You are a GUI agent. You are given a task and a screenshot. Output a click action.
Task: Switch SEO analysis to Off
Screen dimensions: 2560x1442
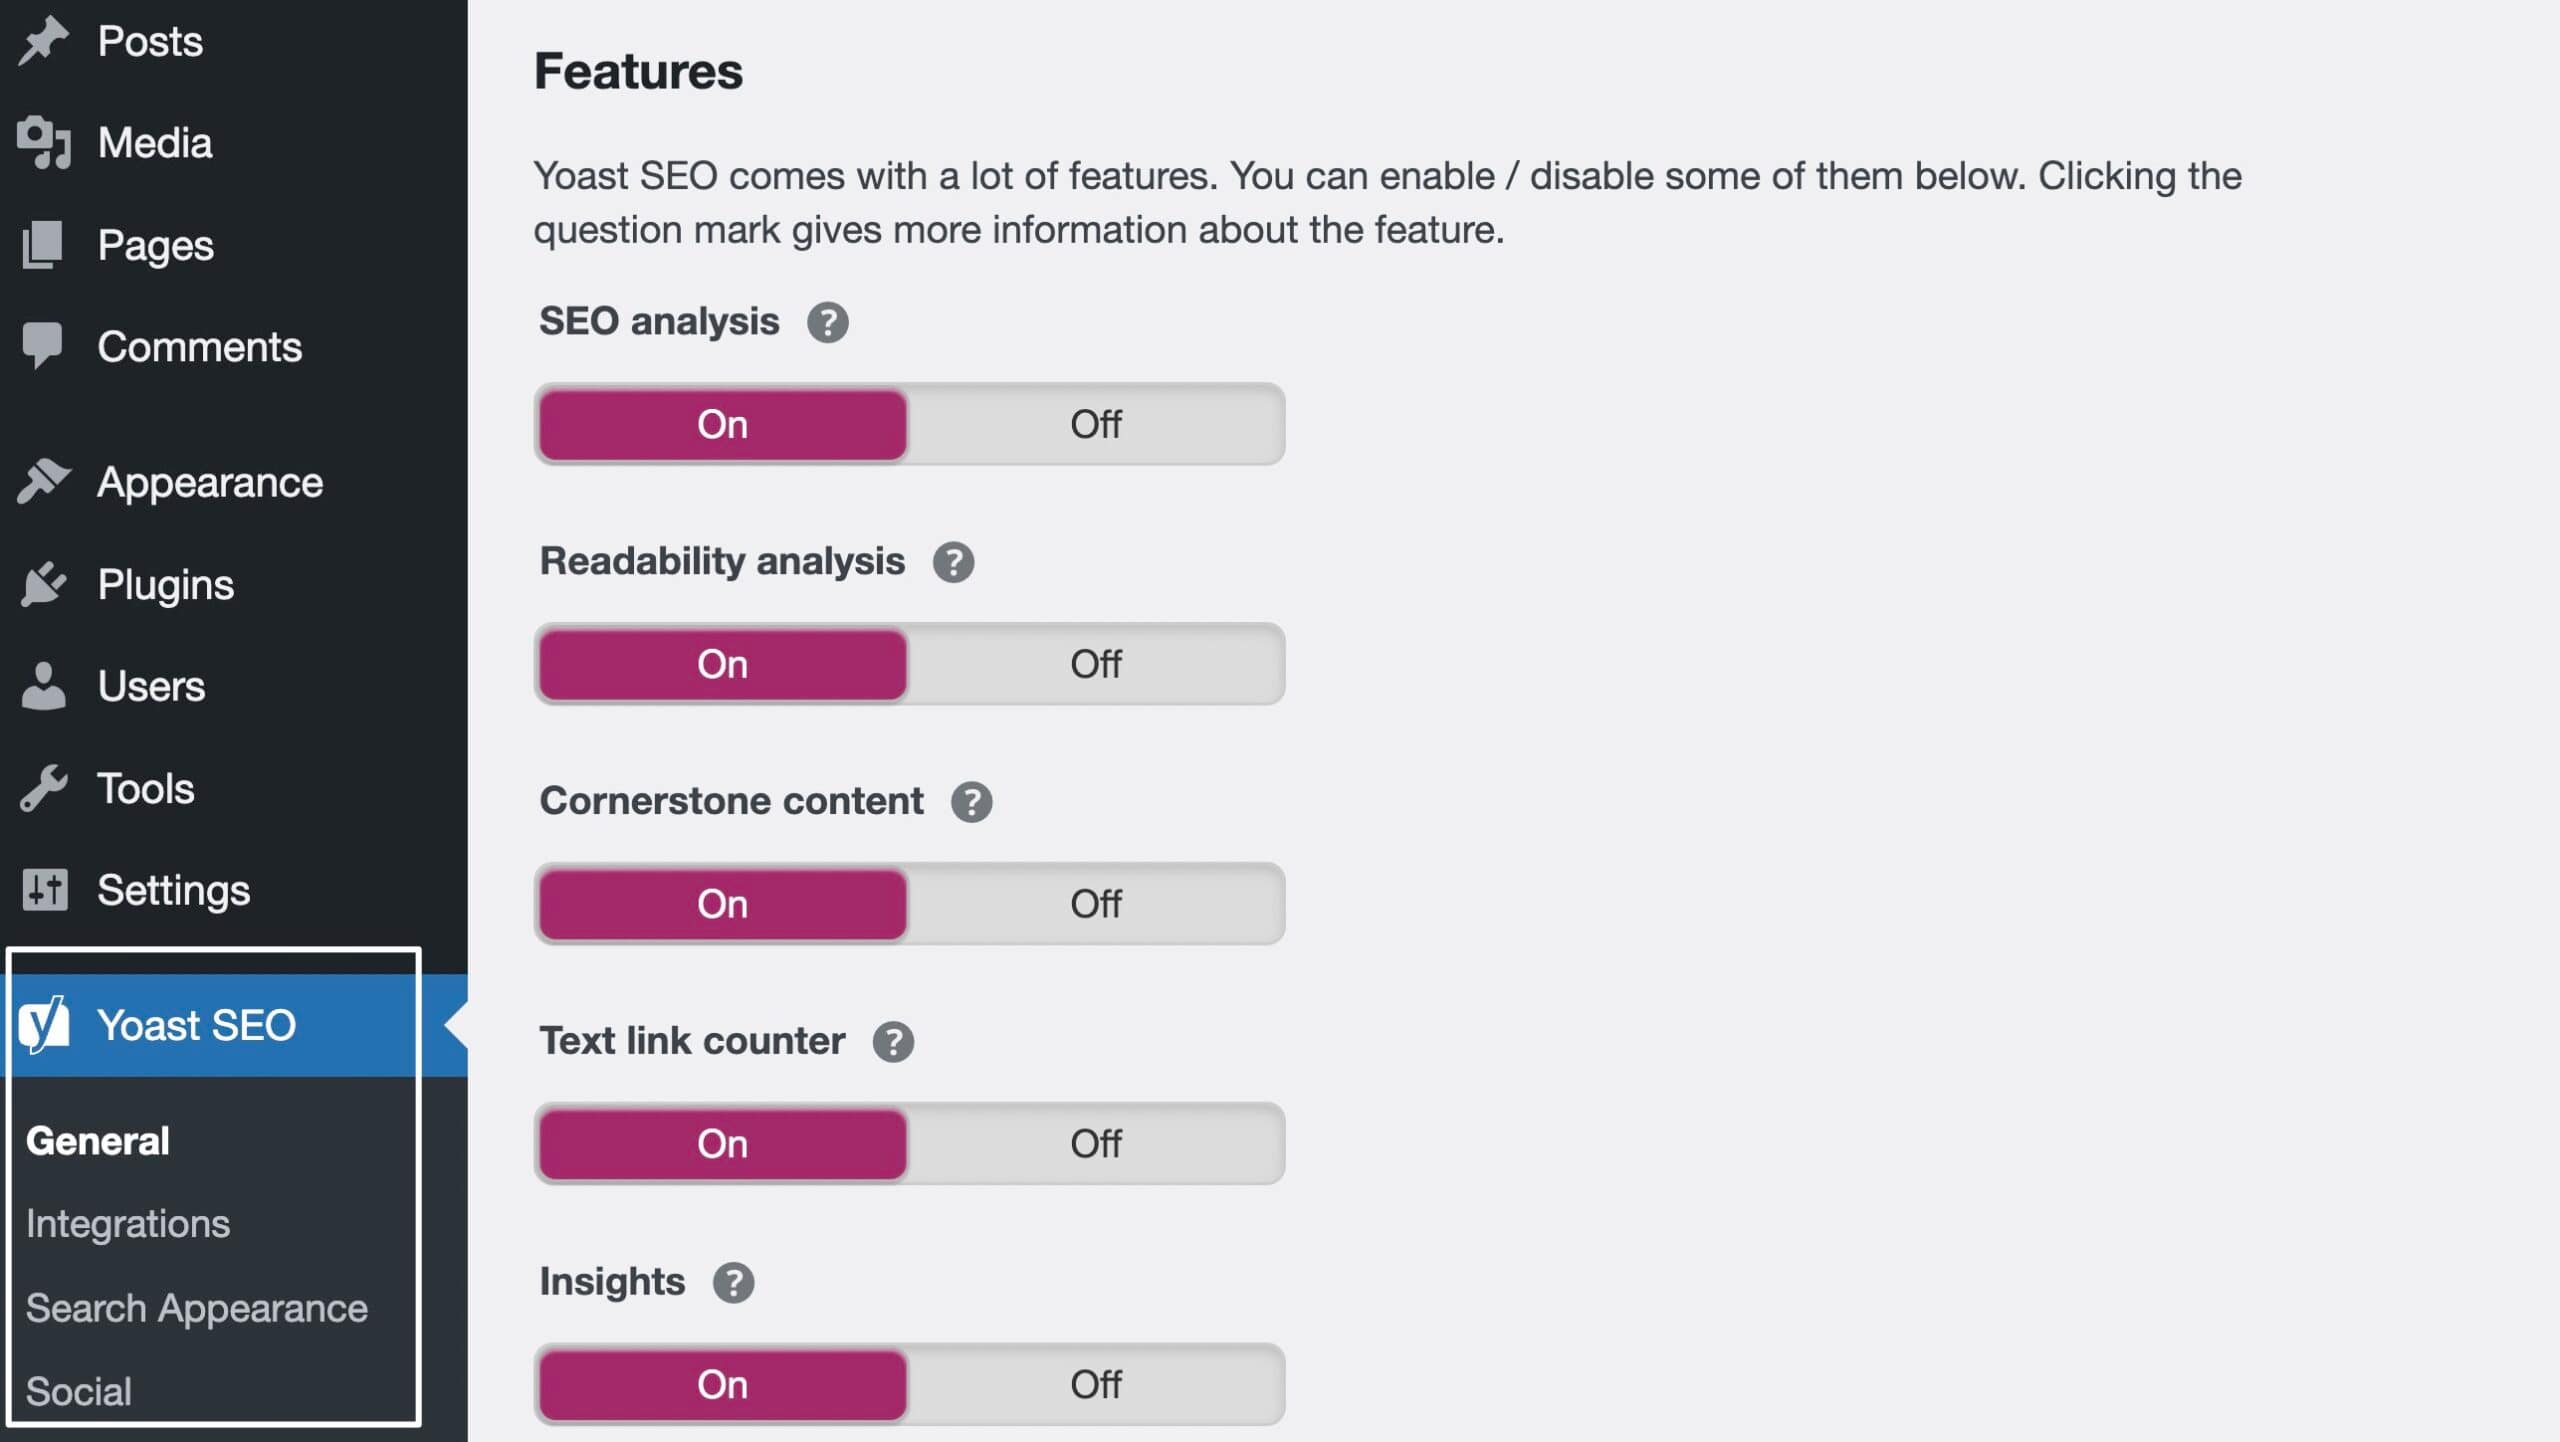(x=1096, y=424)
